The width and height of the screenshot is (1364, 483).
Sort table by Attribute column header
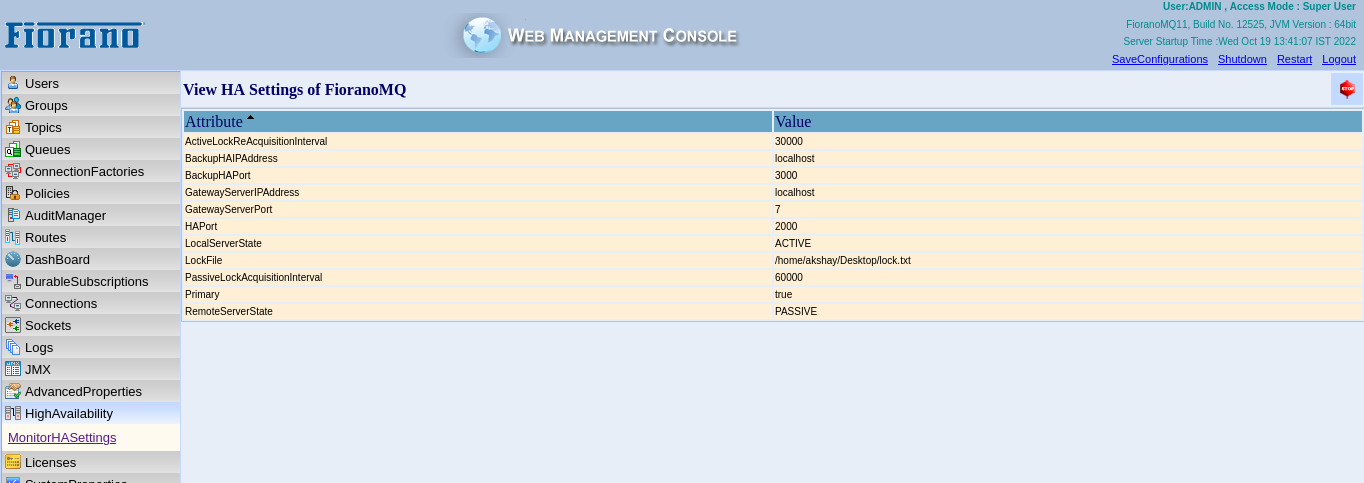tap(214, 122)
